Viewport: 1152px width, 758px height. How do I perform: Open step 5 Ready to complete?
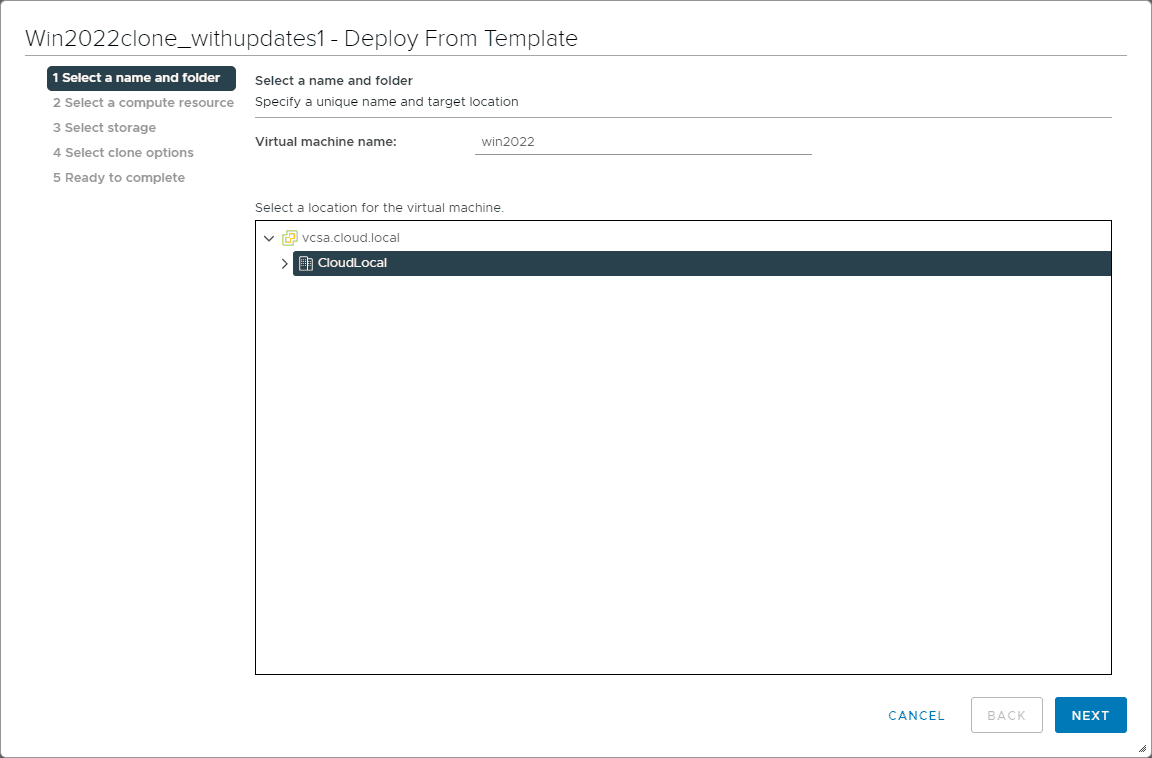[x=119, y=178]
